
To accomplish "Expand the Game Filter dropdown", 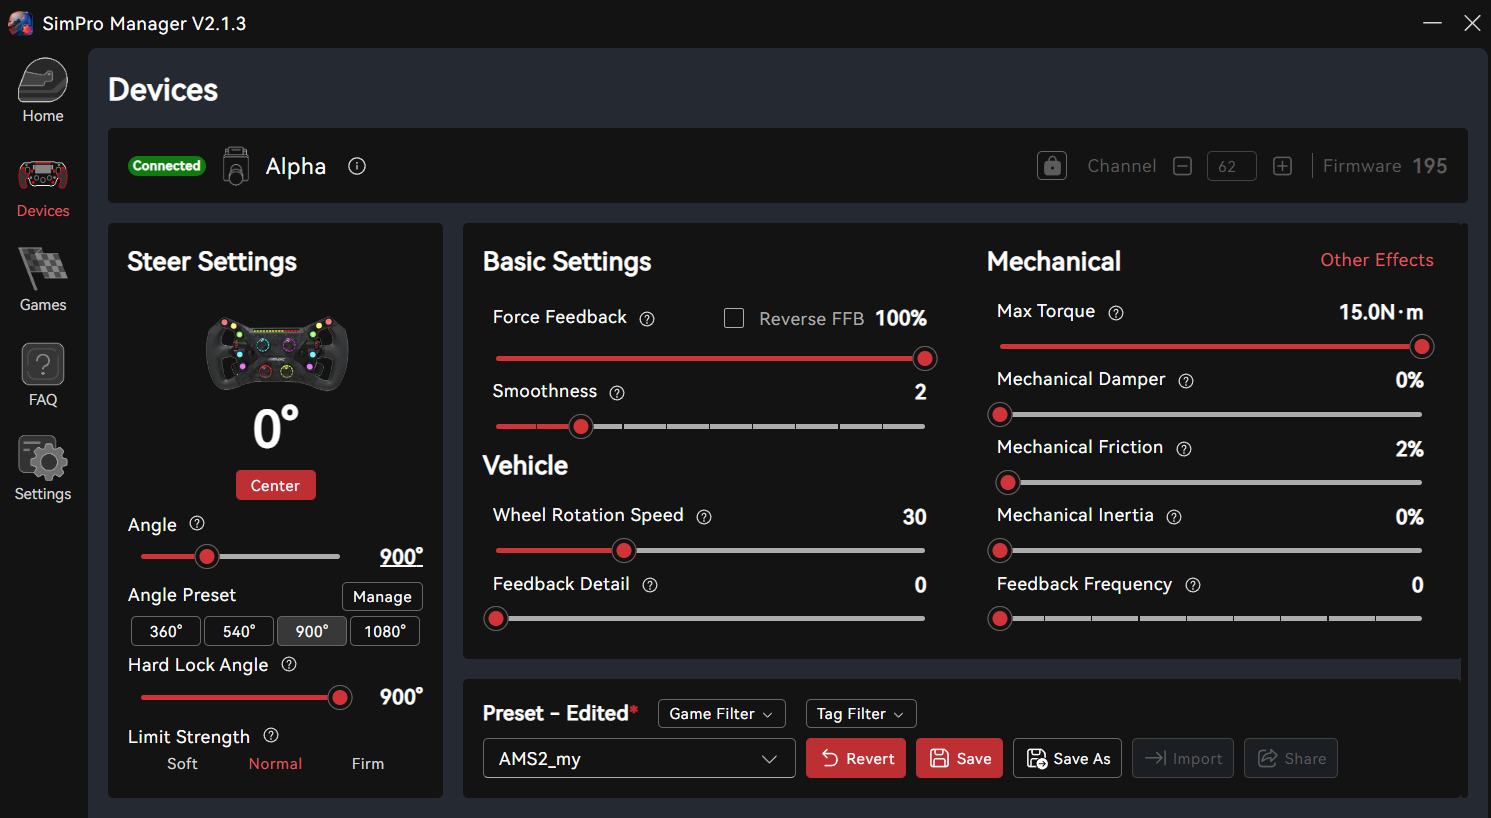I will (721, 714).
